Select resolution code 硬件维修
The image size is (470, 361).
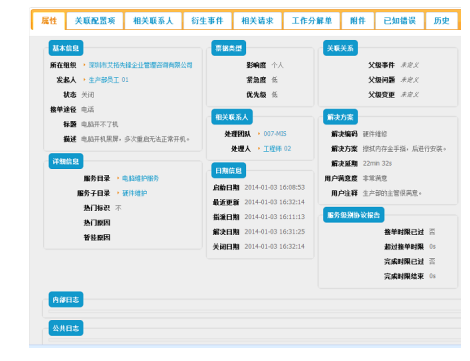click(x=375, y=134)
